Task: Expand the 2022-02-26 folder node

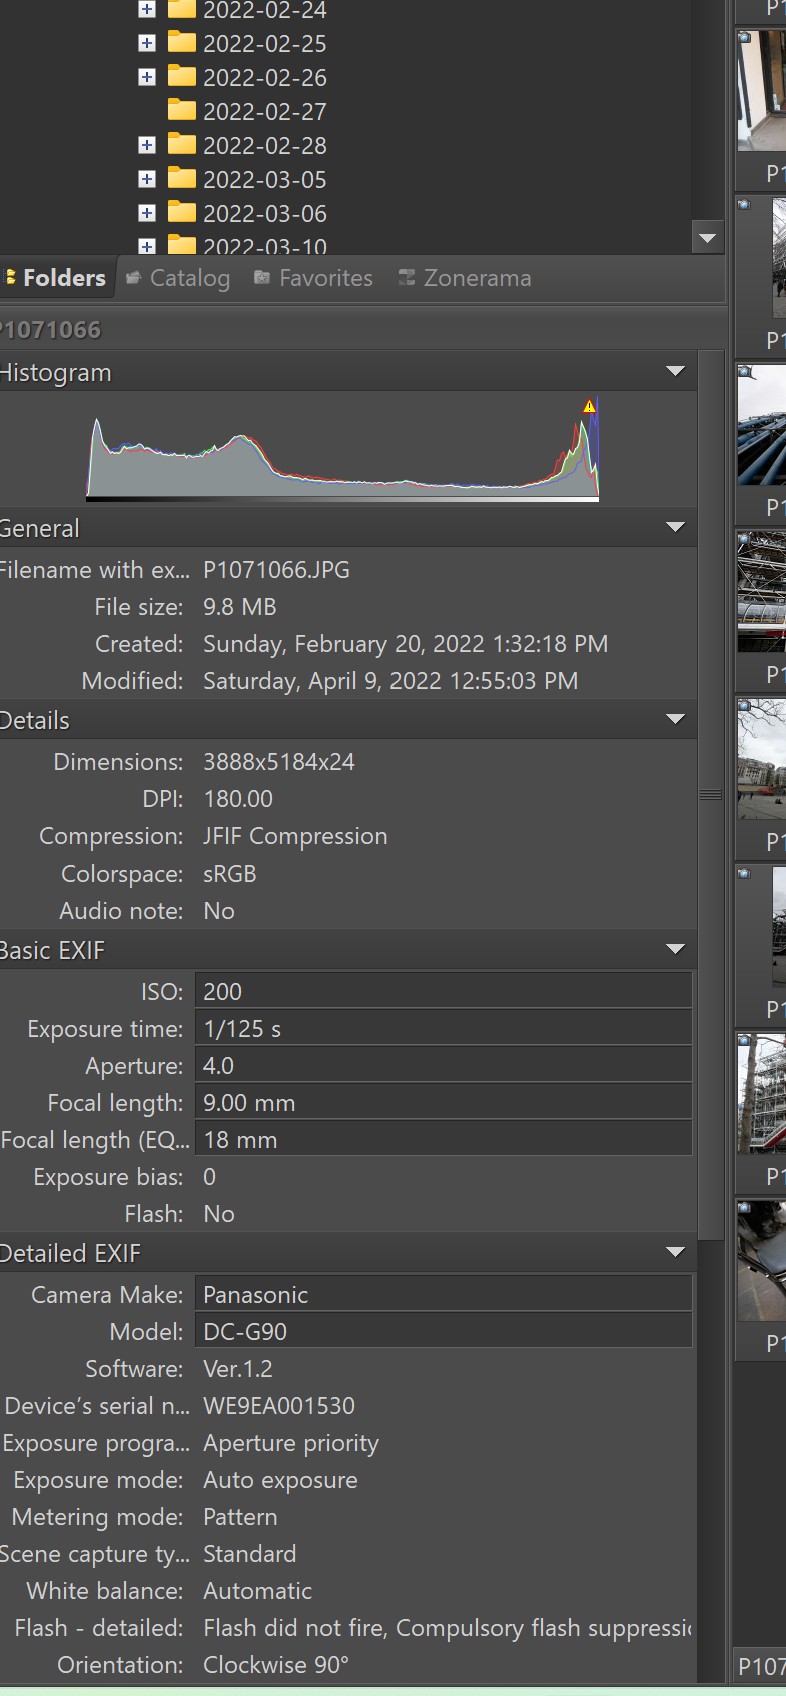Action: [x=147, y=77]
